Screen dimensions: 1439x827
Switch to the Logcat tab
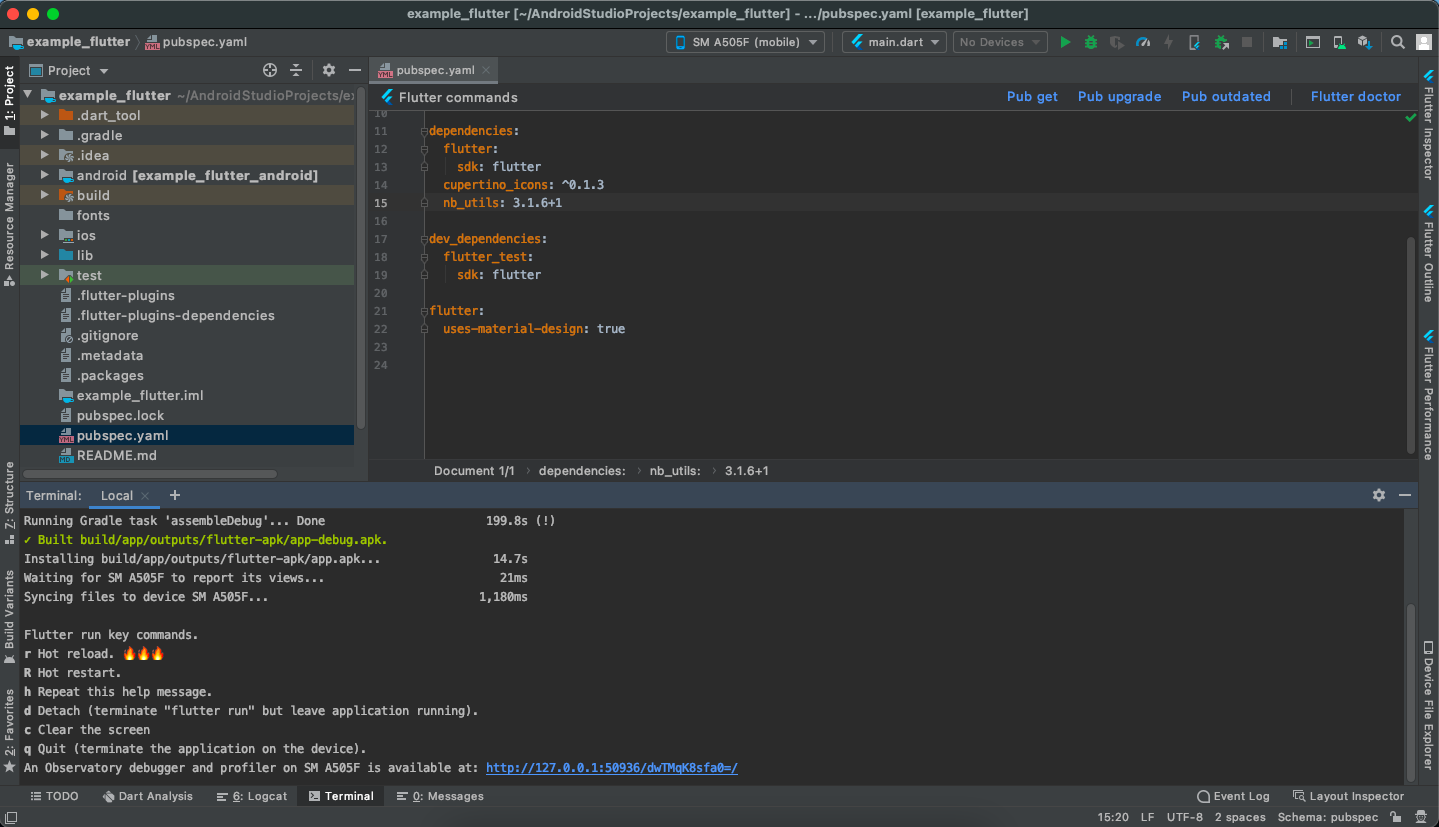(252, 796)
